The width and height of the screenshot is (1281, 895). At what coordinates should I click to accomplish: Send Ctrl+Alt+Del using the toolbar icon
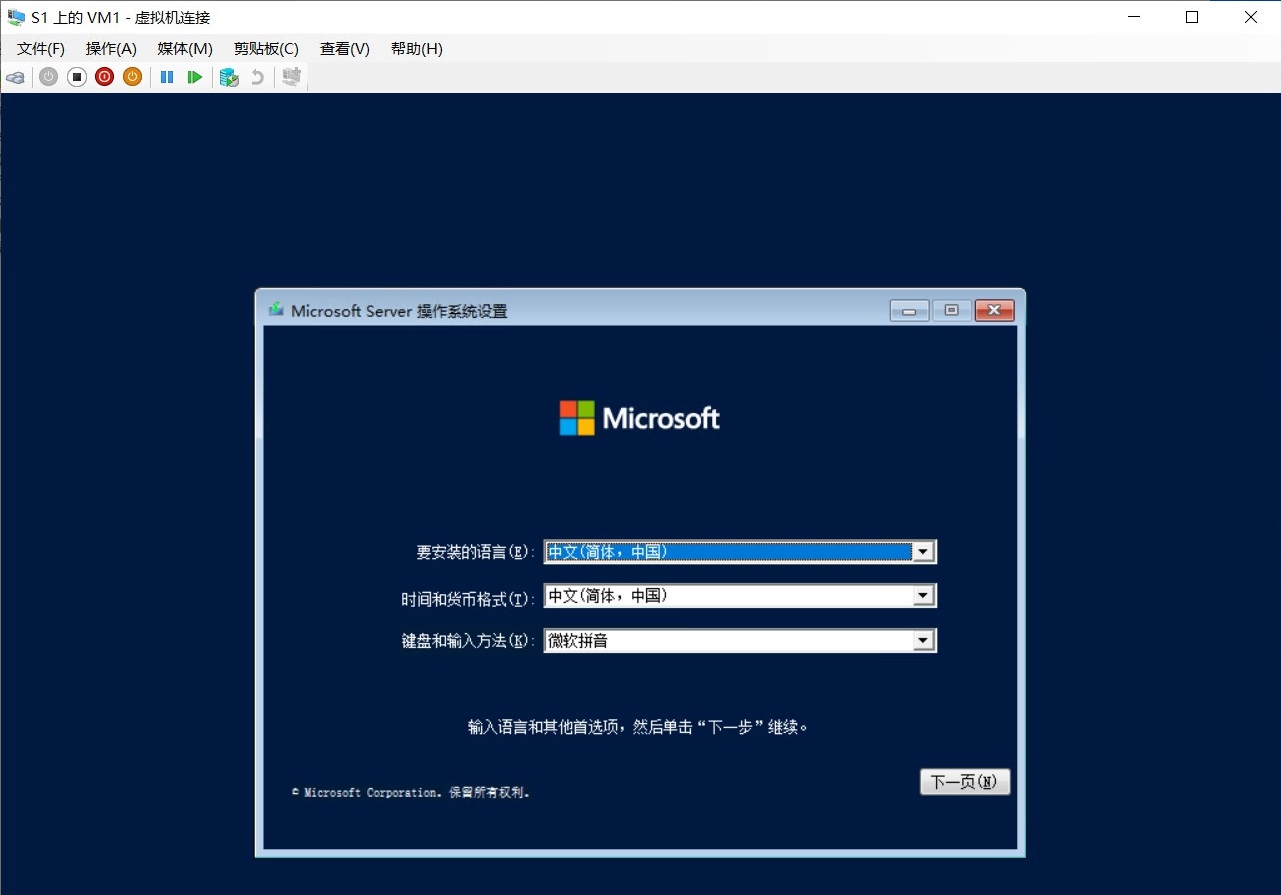[15, 77]
